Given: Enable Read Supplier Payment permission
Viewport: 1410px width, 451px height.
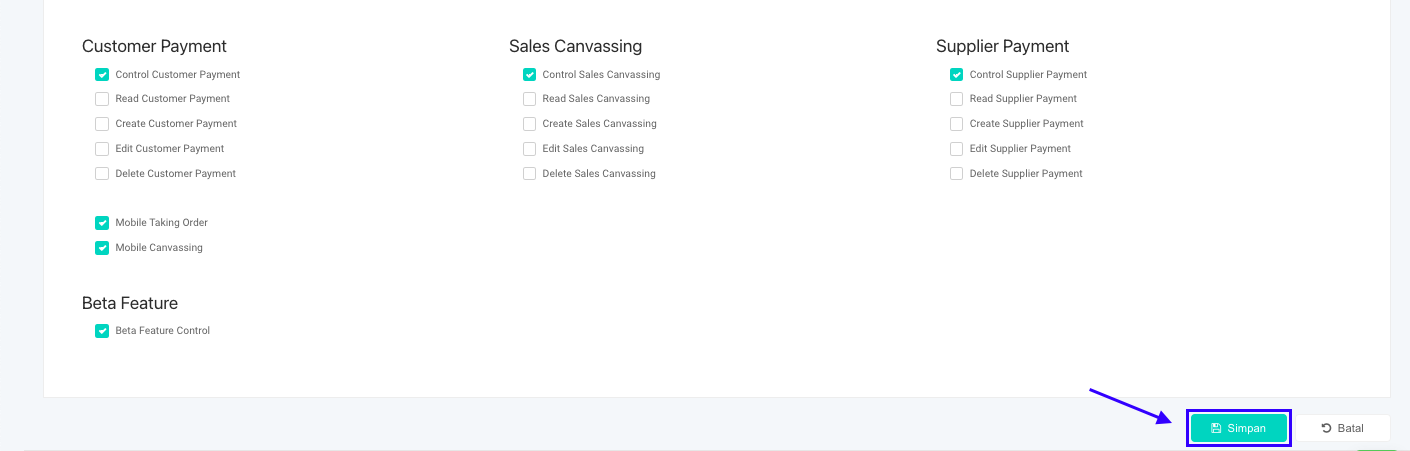Looking at the screenshot, I should [956, 99].
